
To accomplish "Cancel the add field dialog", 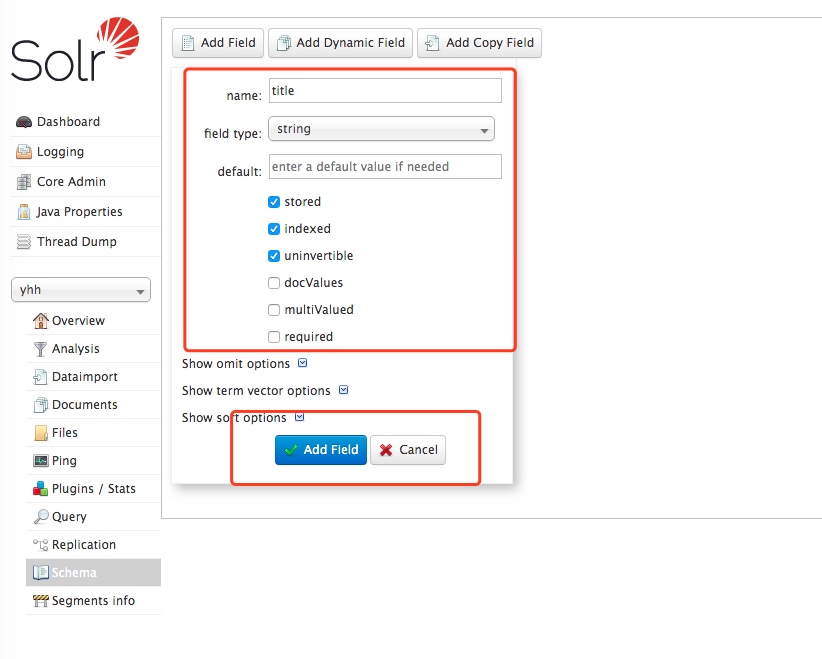I will [408, 450].
